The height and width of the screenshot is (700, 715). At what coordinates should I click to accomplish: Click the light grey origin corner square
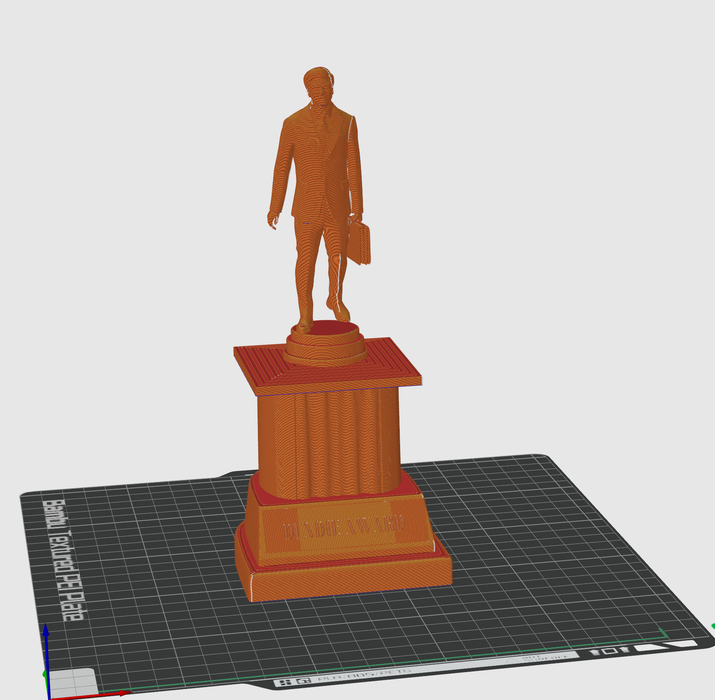72,683
